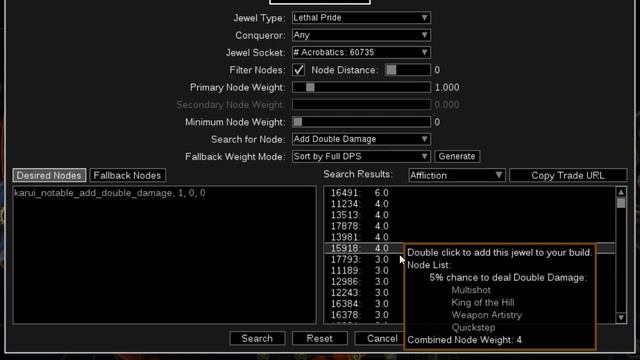Click the results scrollbar up arrow
This screenshot has width=640, height=360.
point(621,192)
